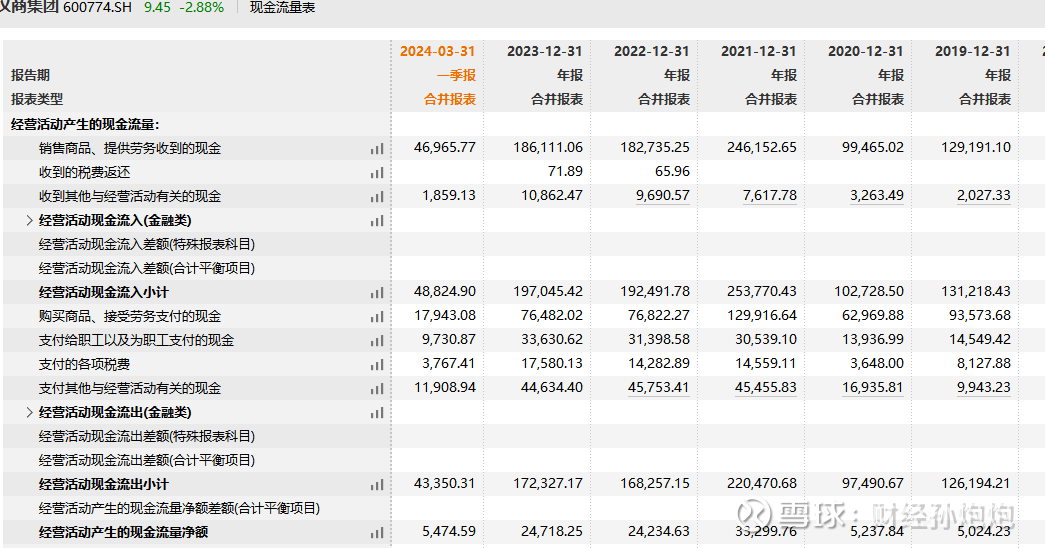This screenshot has height=548, width=1045.
Task: Click the 2019-12-31 column header
Action: (x=972, y=51)
